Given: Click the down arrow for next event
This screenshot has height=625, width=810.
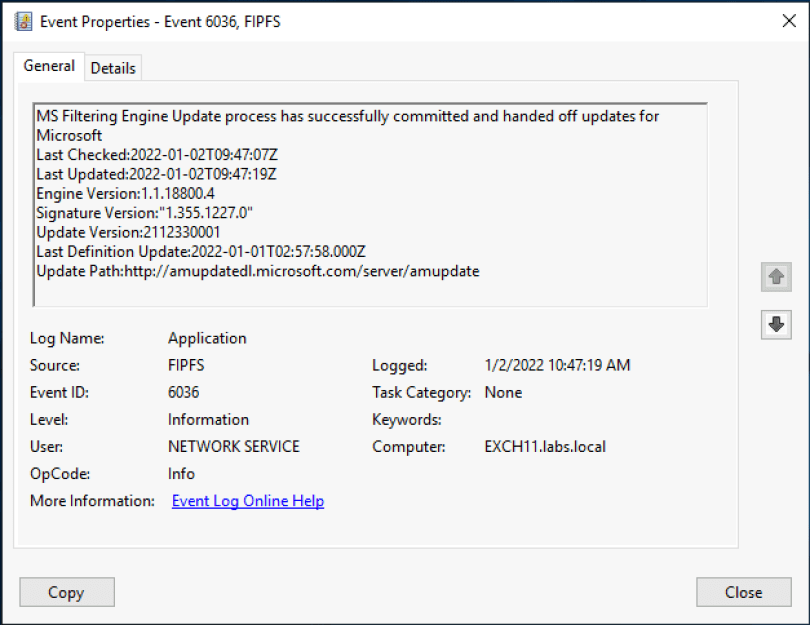Looking at the screenshot, I should 775,324.
